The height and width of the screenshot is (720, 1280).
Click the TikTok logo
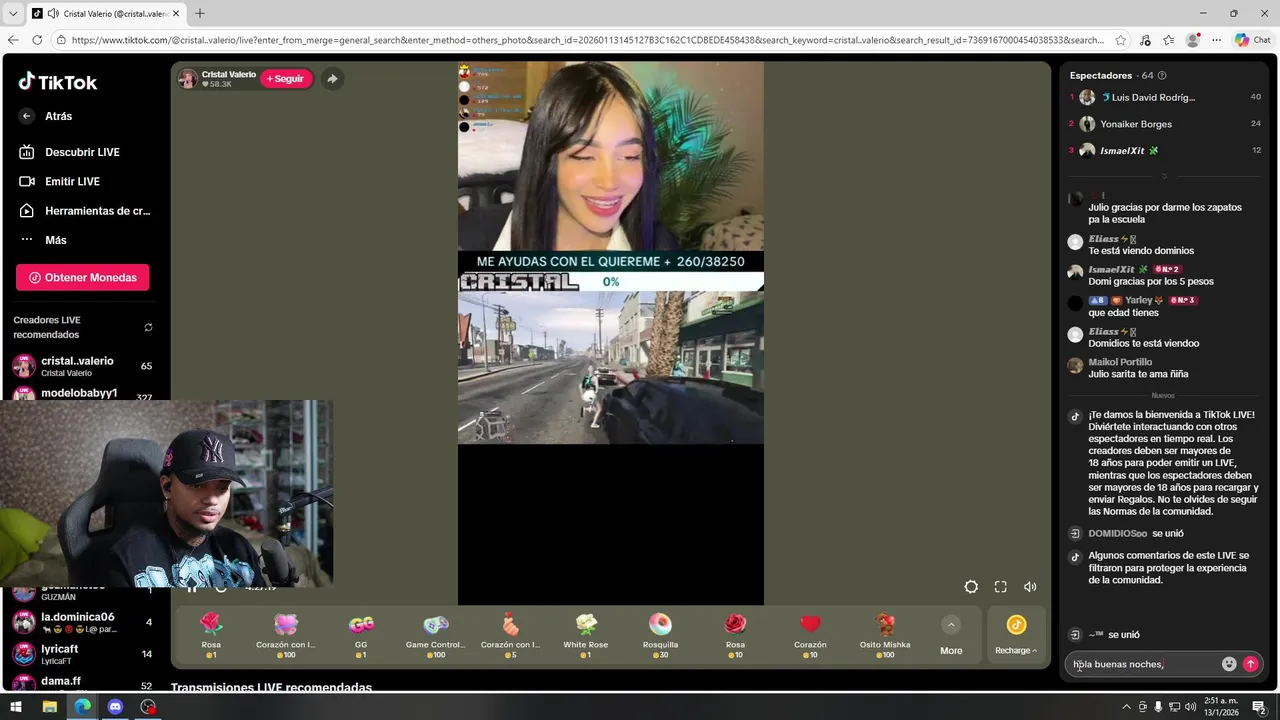point(58,82)
